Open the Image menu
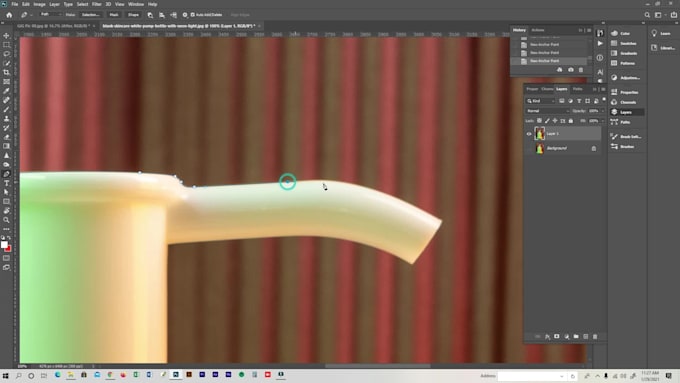The image size is (680, 383). [39, 4]
